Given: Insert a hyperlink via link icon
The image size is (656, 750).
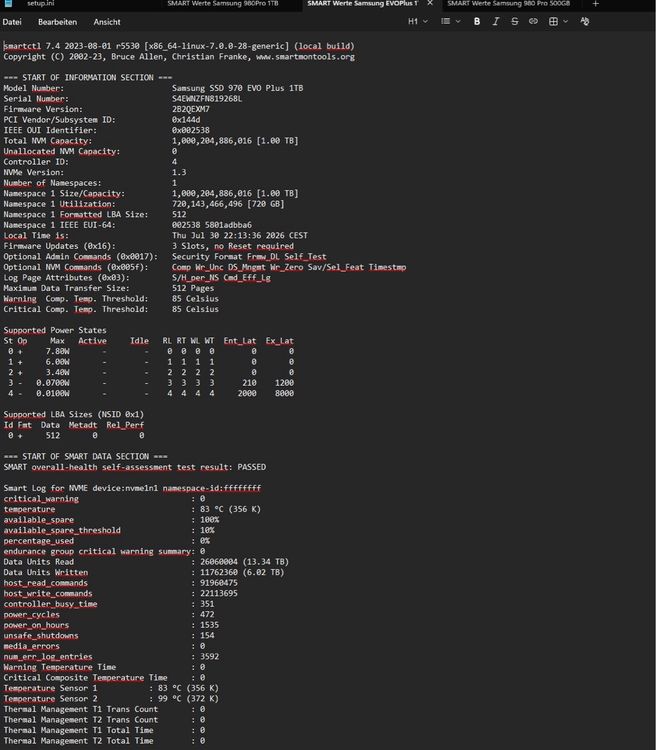Looking at the screenshot, I should pyautogui.click(x=533, y=22).
